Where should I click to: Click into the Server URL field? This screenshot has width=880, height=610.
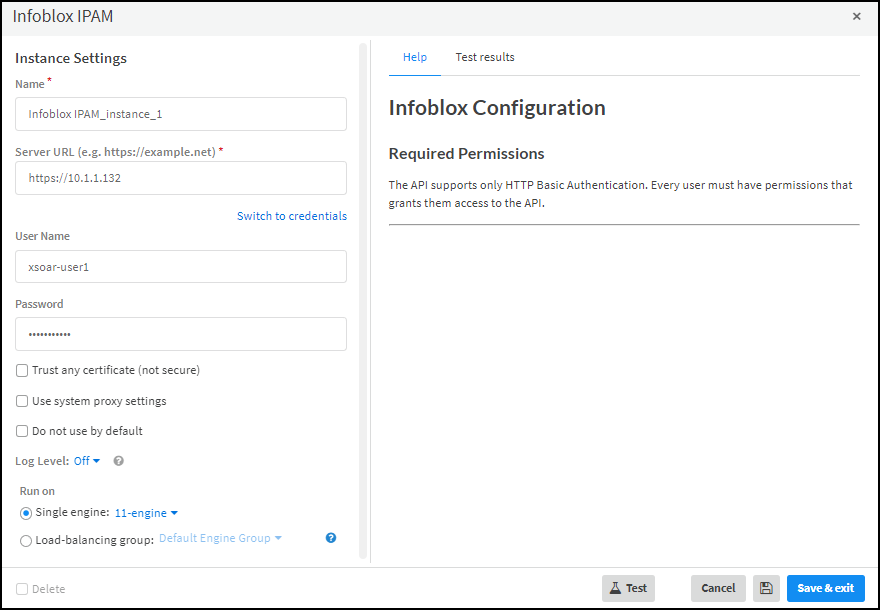pyautogui.click(x=181, y=178)
